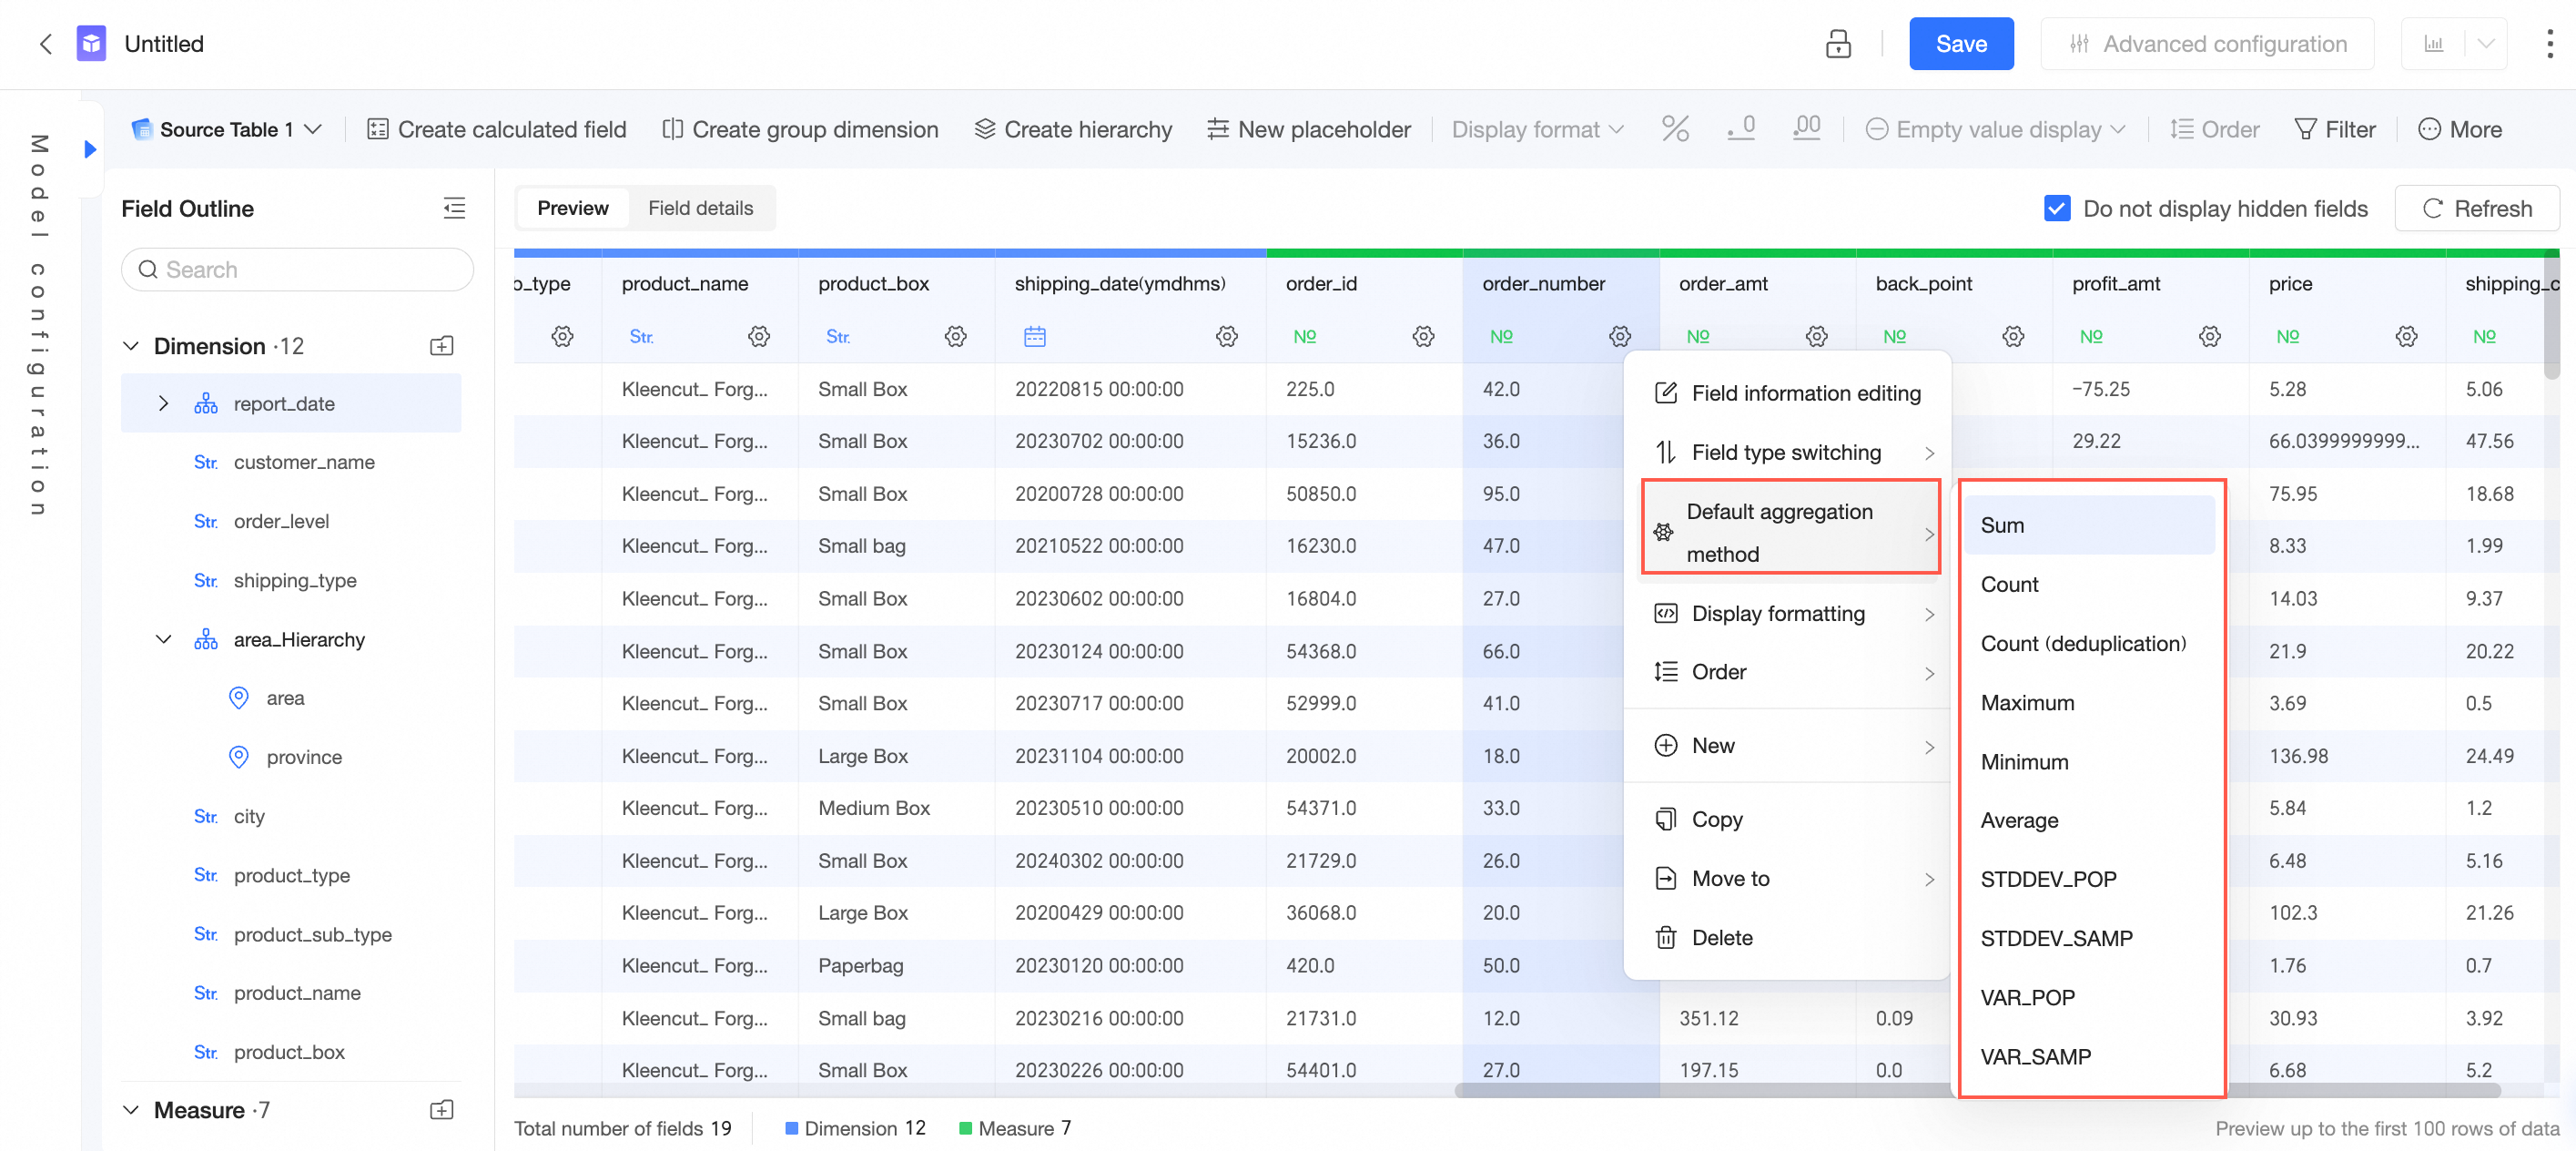Open the order_id column gear settings
2576x1151 pixels.
(x=1423, y=336)
